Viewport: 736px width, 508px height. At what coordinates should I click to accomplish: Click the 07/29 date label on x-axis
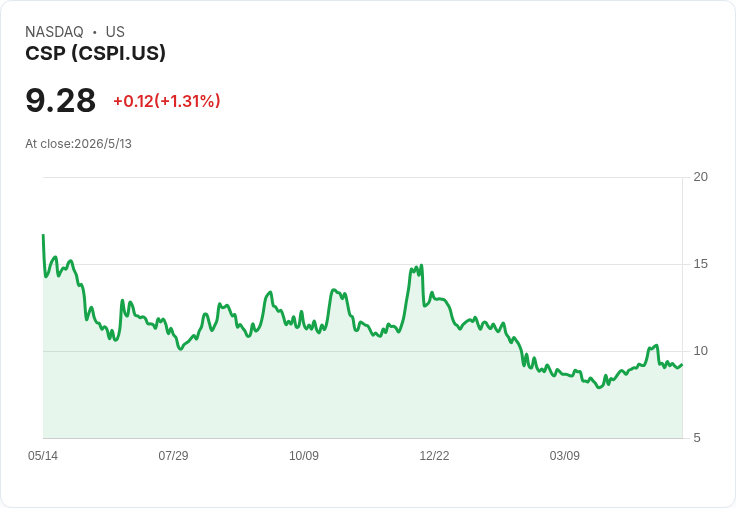click(173, 455)
